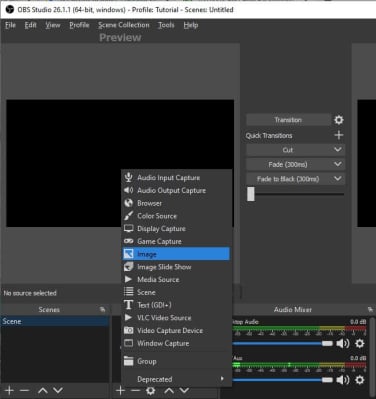Open transition properties gear icon
This screenshot has height=399, width=376.
[339, 120]
